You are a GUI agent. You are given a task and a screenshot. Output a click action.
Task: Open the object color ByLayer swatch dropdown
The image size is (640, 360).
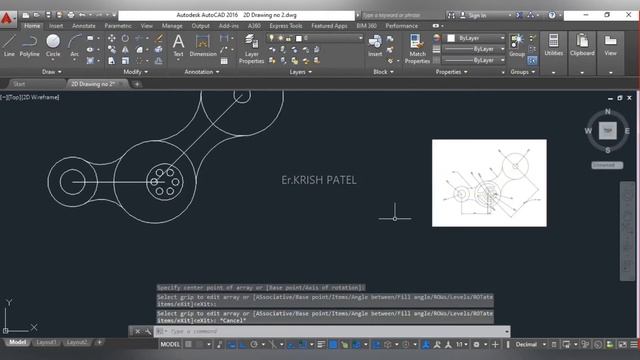tap(475, 38)
